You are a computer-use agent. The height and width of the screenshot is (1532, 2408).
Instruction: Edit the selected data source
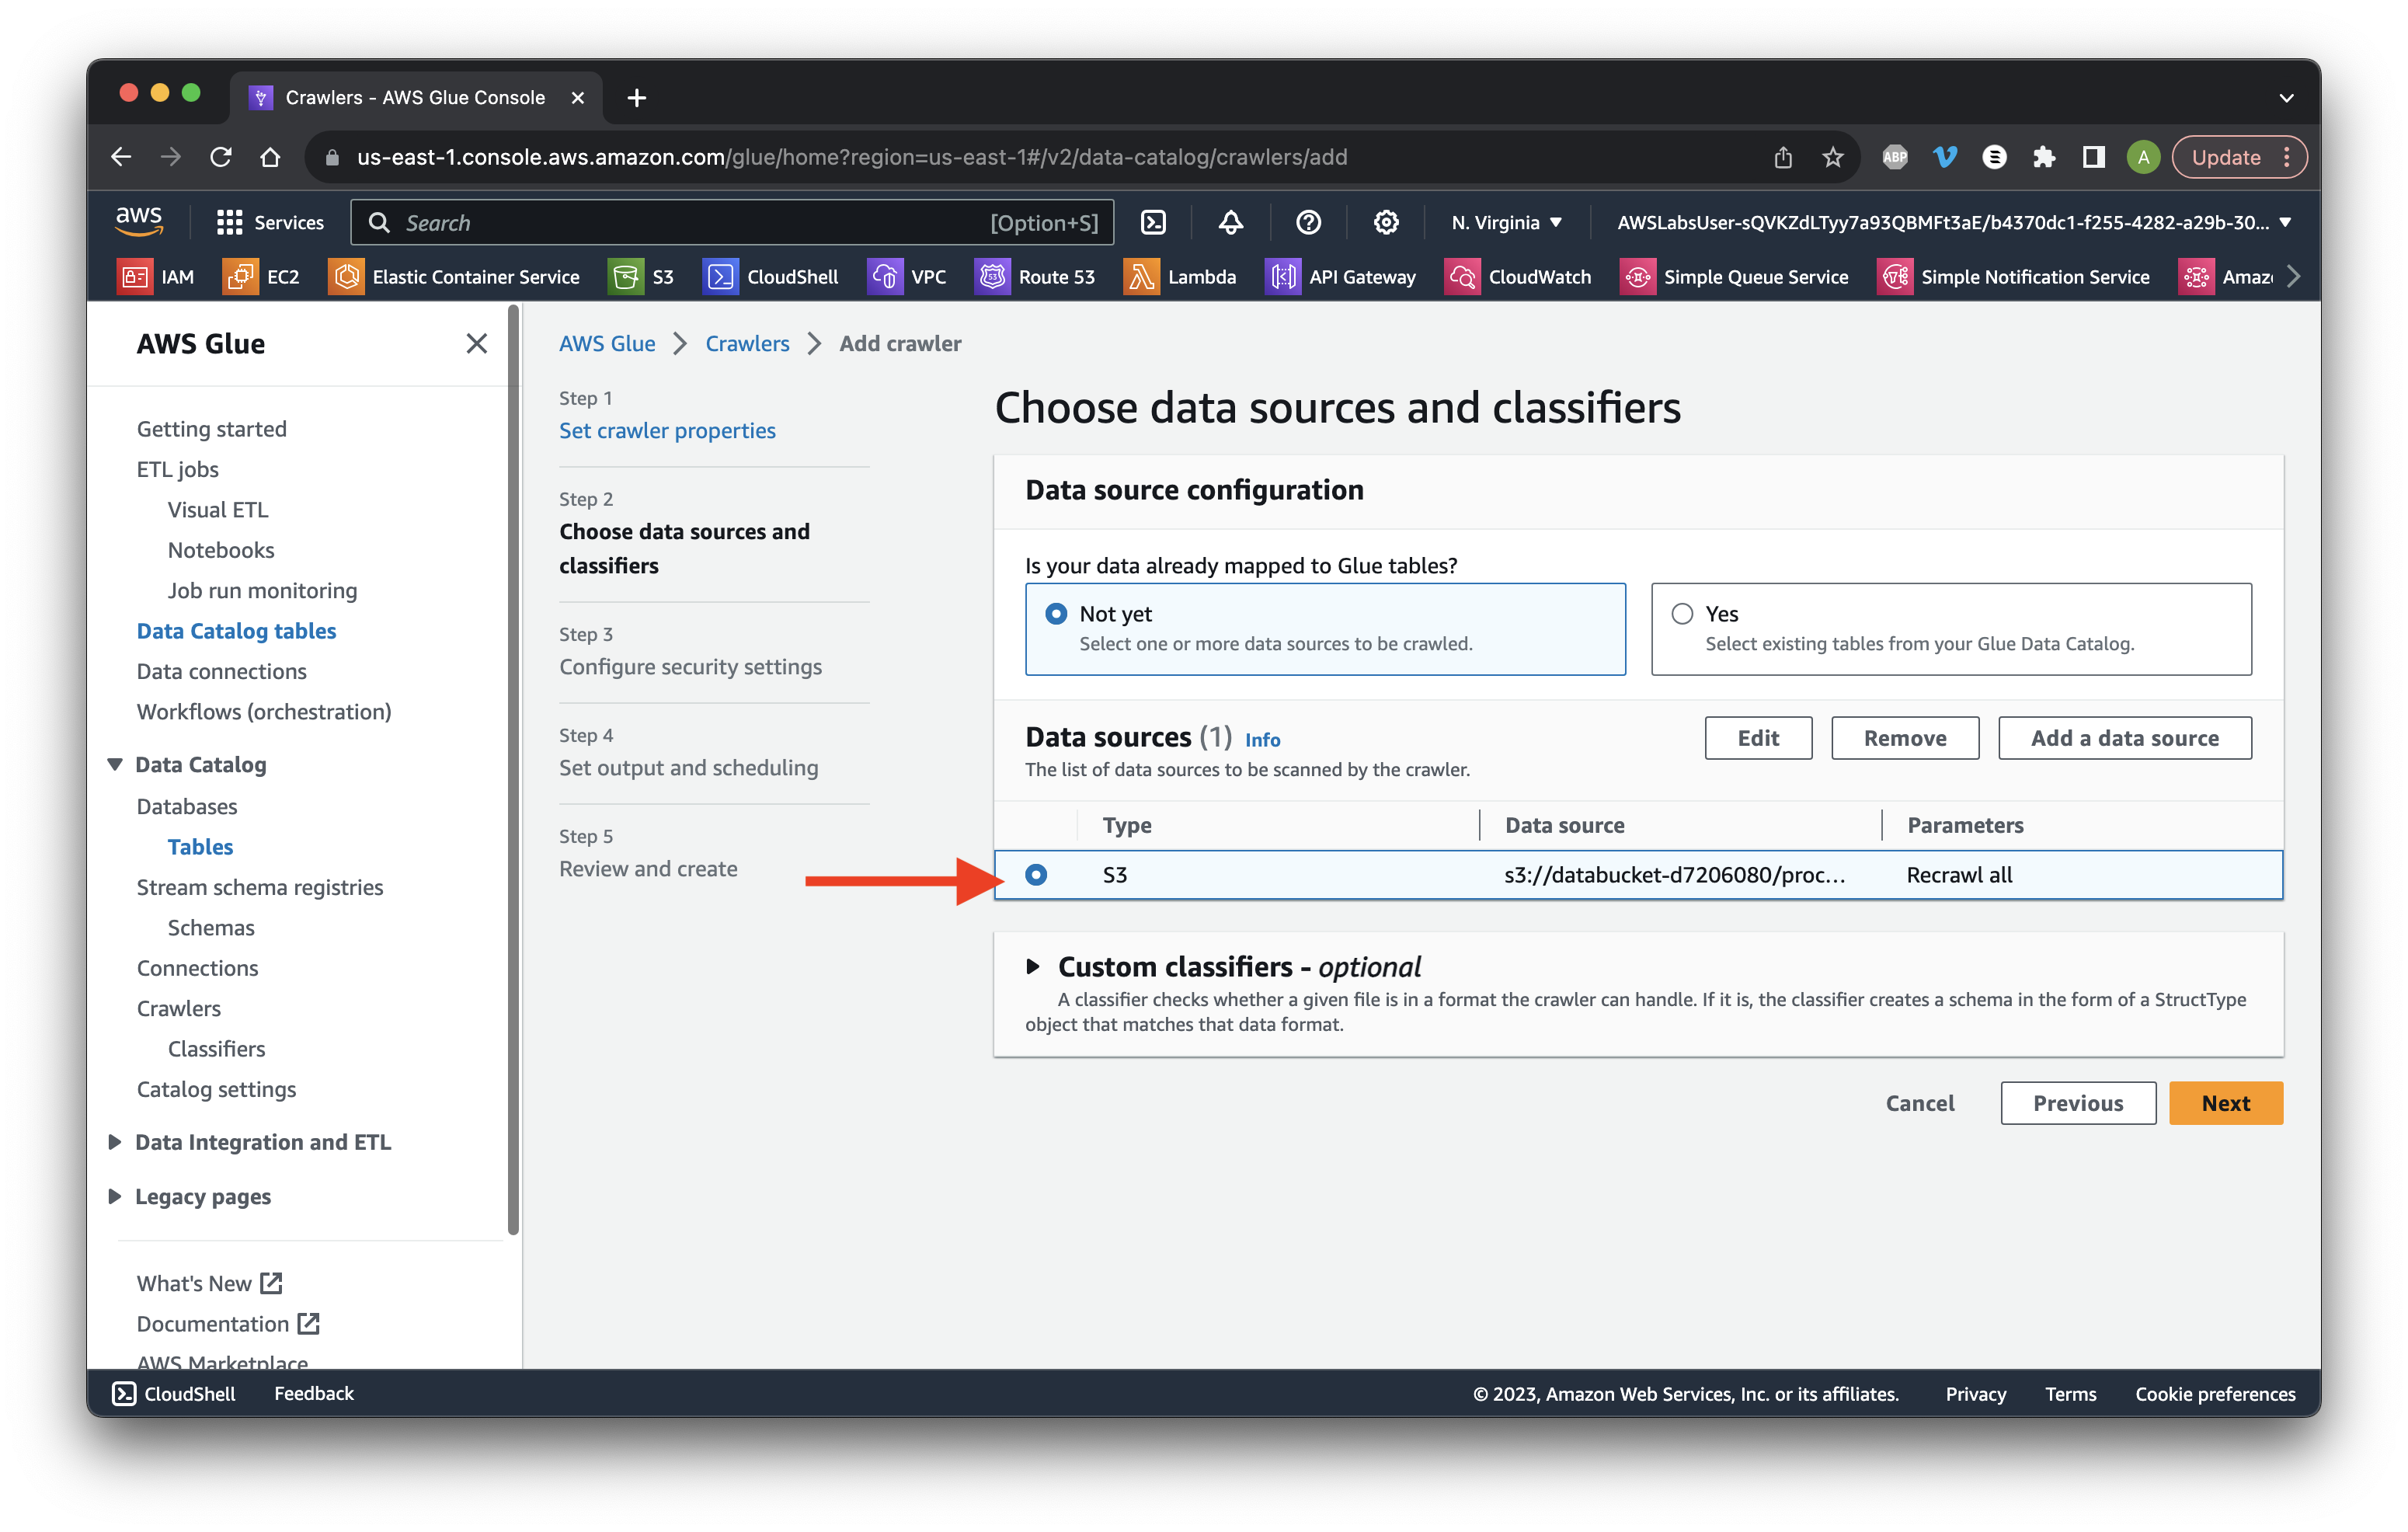tap(1758, 737)
